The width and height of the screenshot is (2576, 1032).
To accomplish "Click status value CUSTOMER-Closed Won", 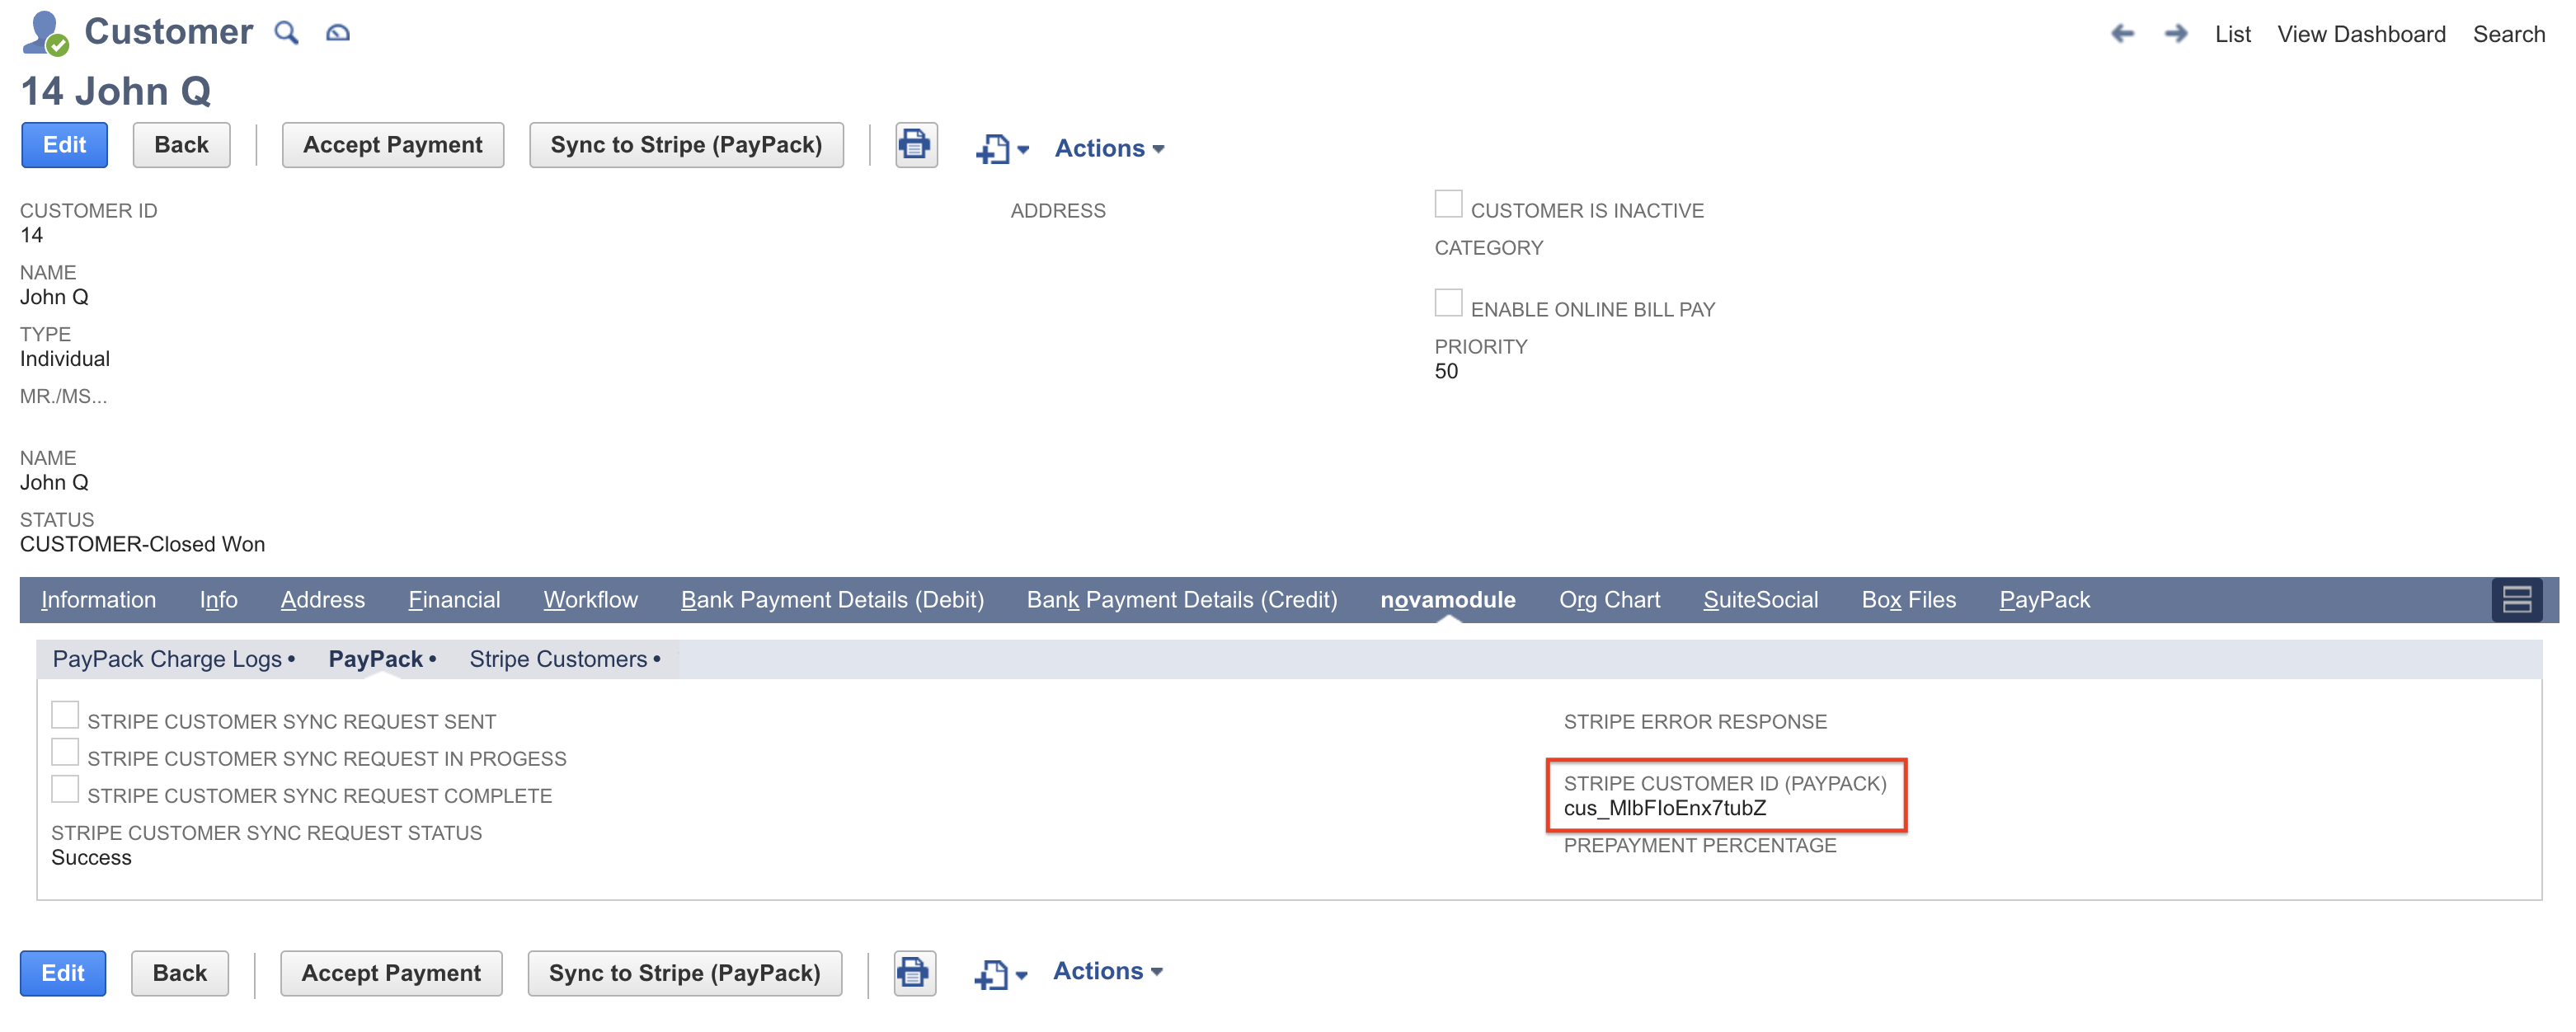I will coord(142,545).
